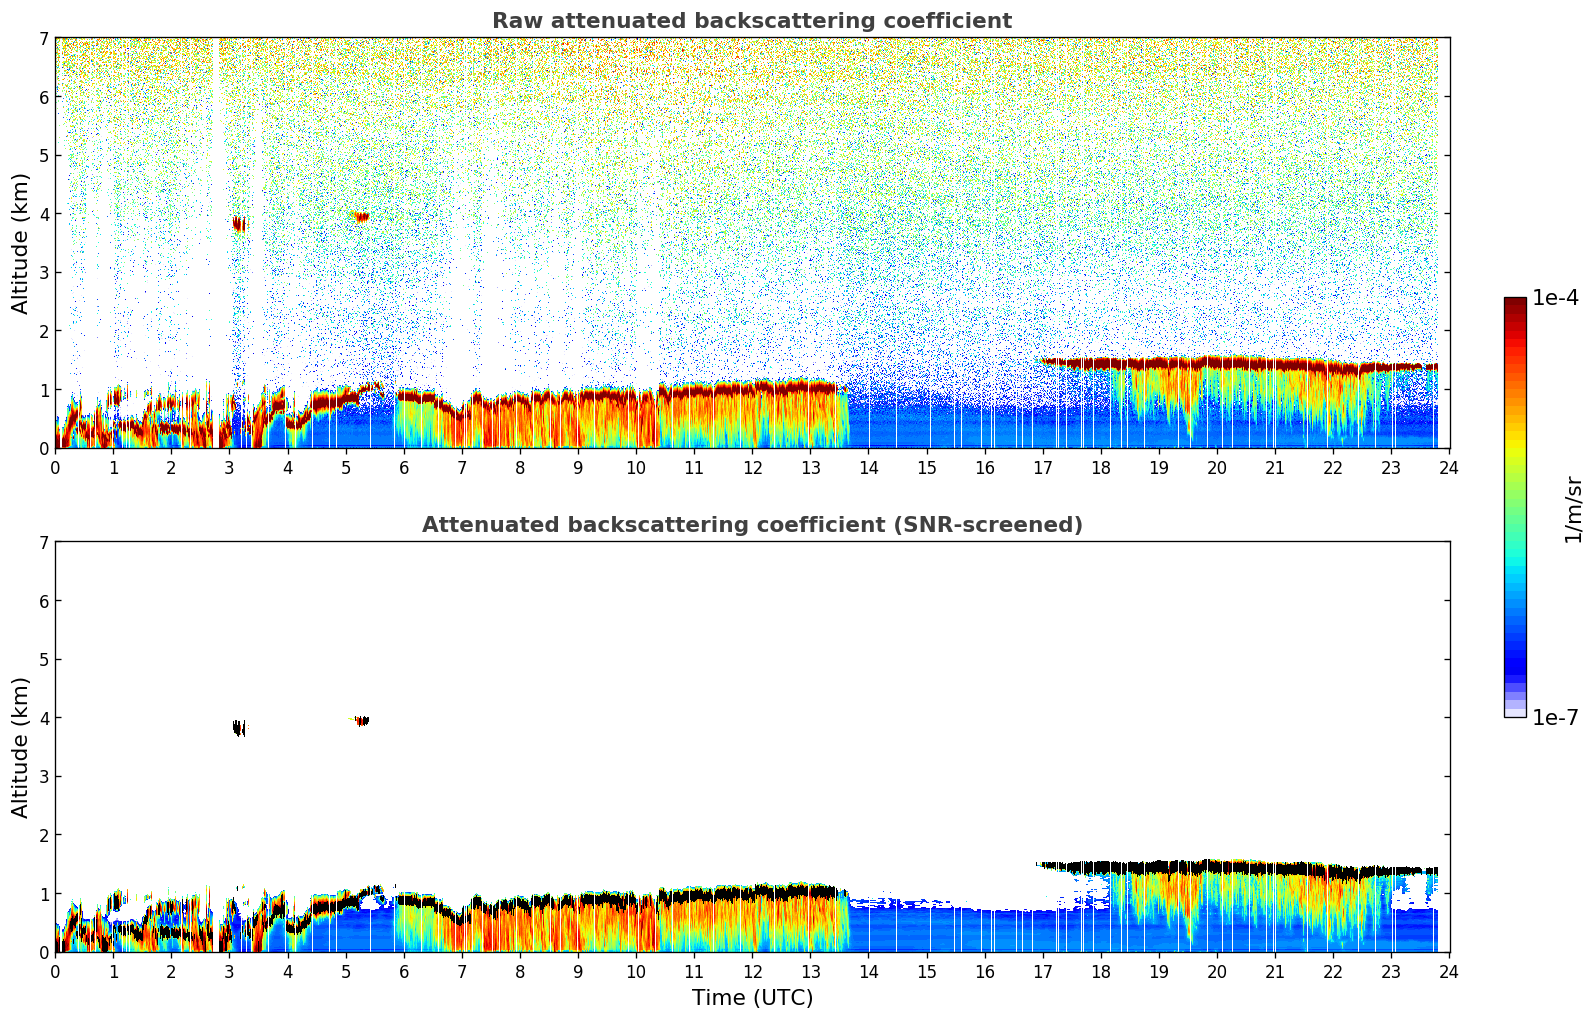
Task: Click hour 12 on the bottom plot's time axis
Action: (x=752, y=971)
